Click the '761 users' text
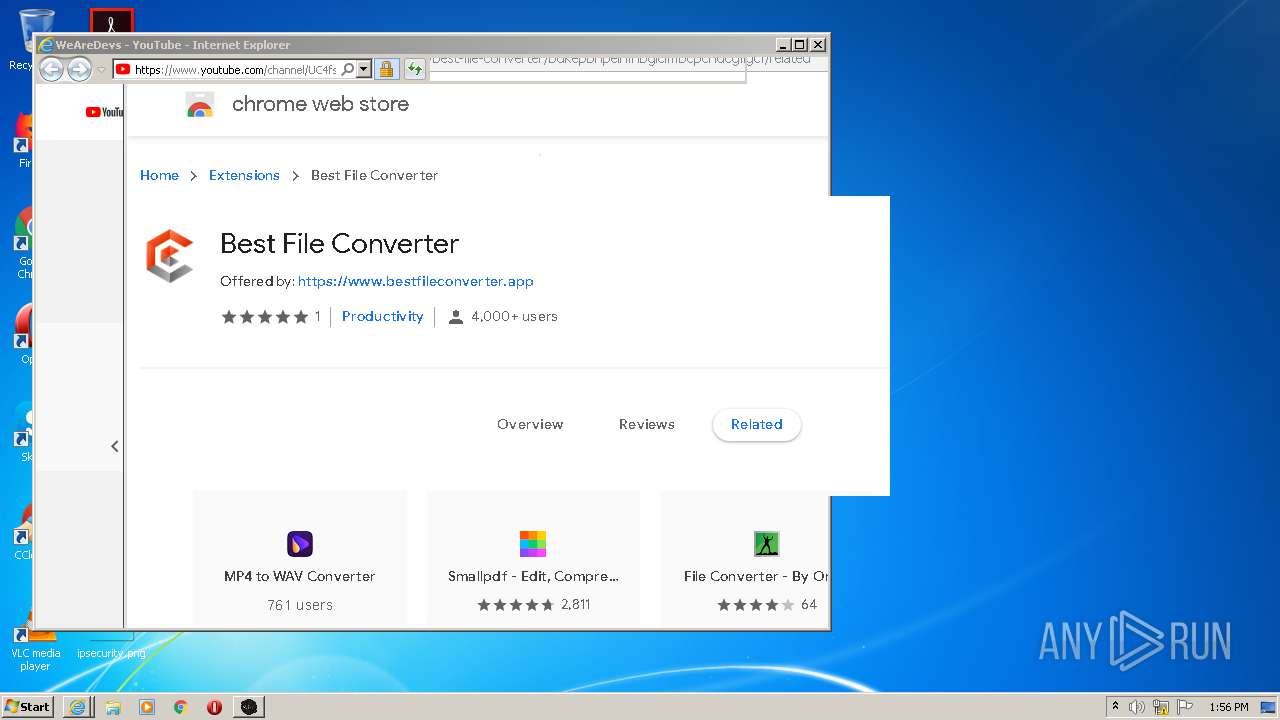Image resolution: width=1280 pixels, height=720 pixels. pos(300,605)
